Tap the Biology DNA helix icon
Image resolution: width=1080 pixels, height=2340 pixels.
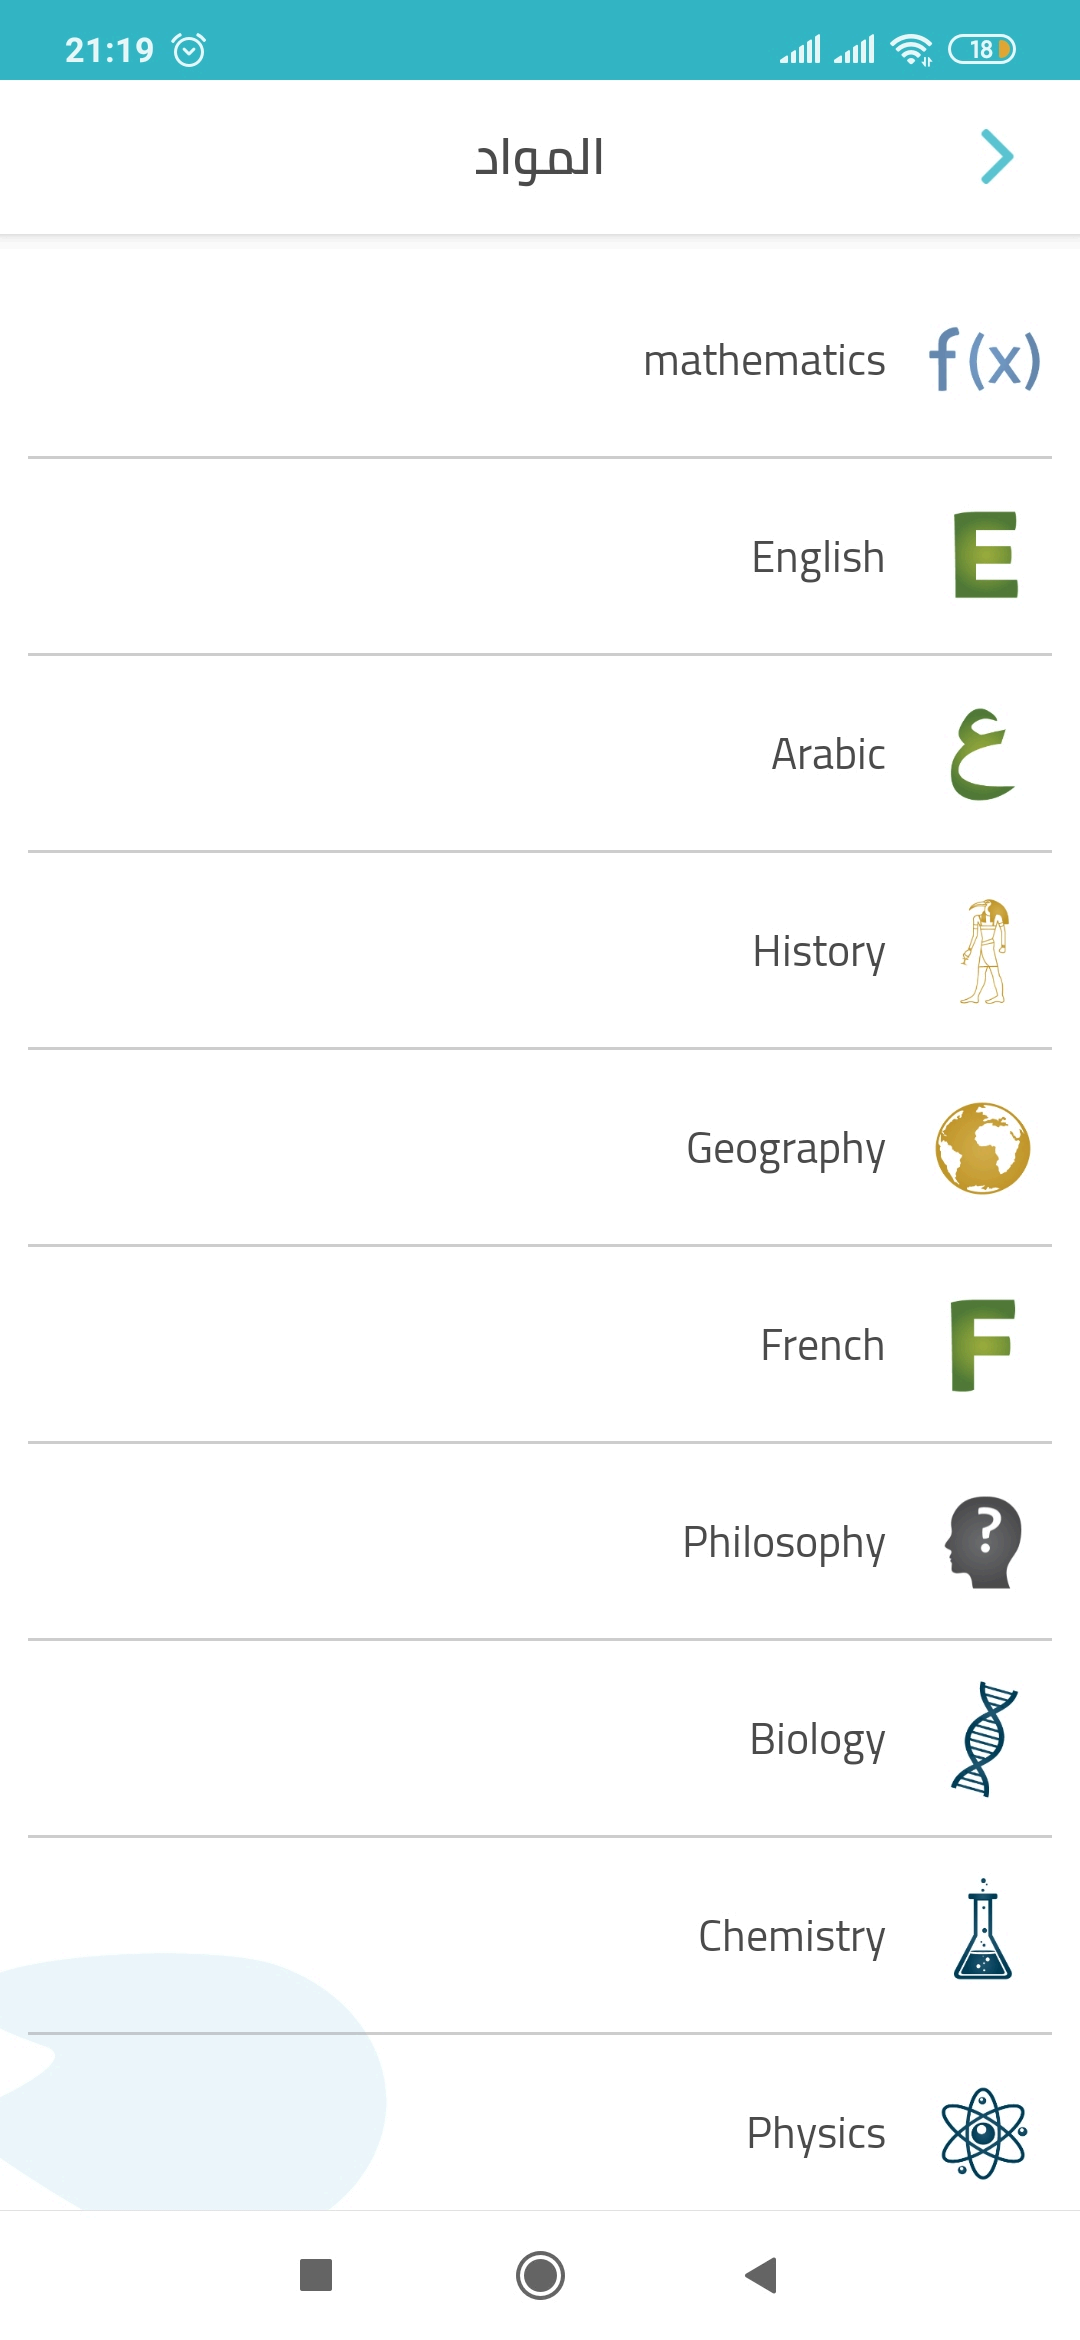pyautogui.click(x=983, y=1739)
